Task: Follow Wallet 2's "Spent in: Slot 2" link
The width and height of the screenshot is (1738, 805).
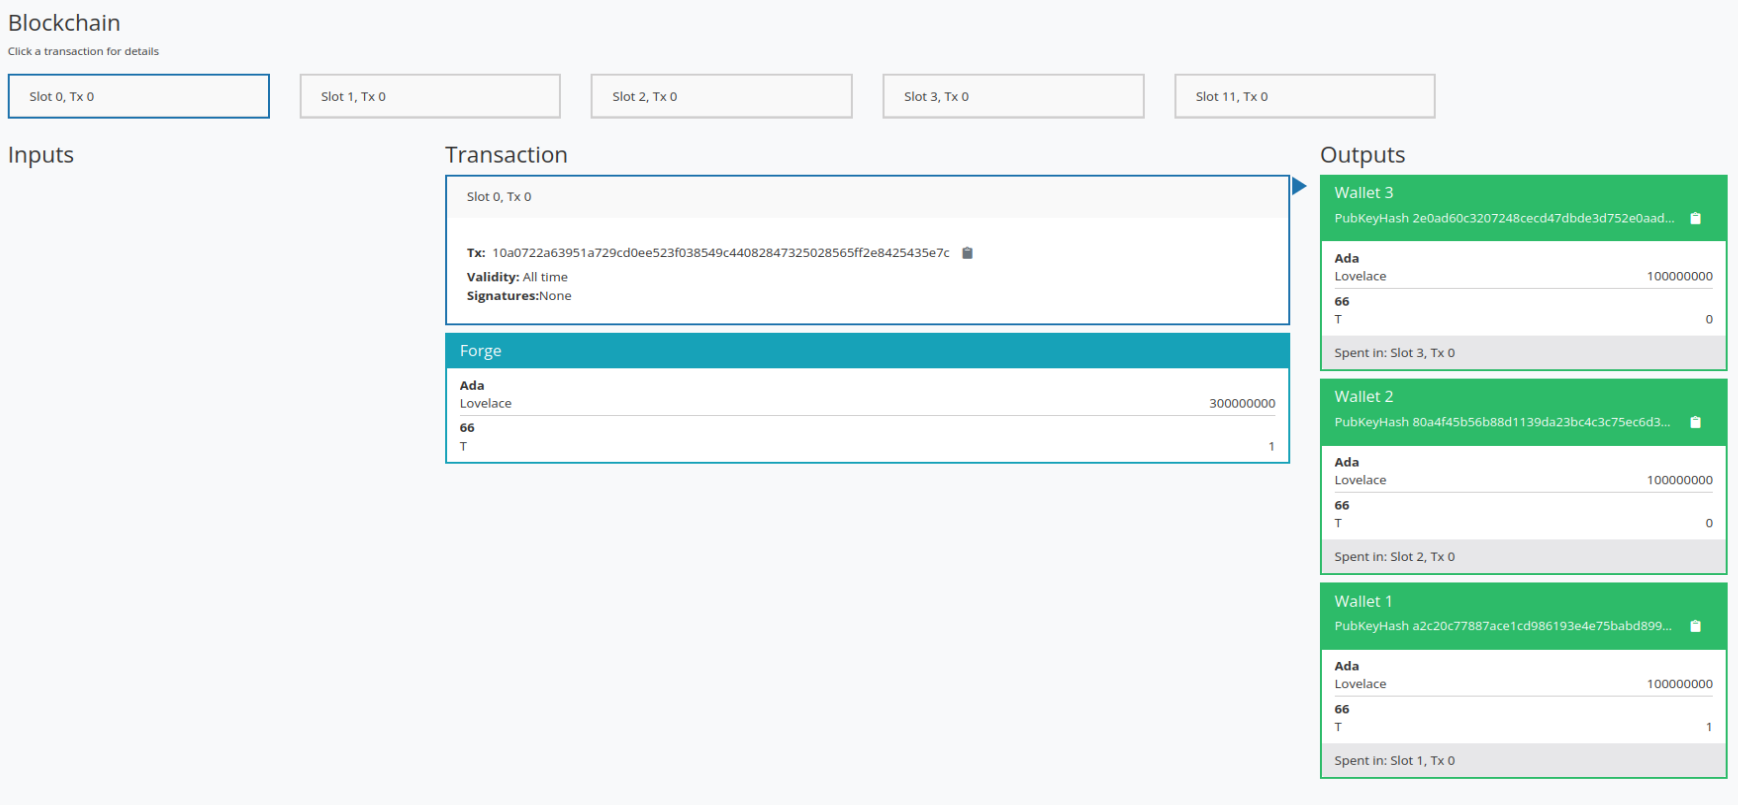Action: coord(1394,557)
